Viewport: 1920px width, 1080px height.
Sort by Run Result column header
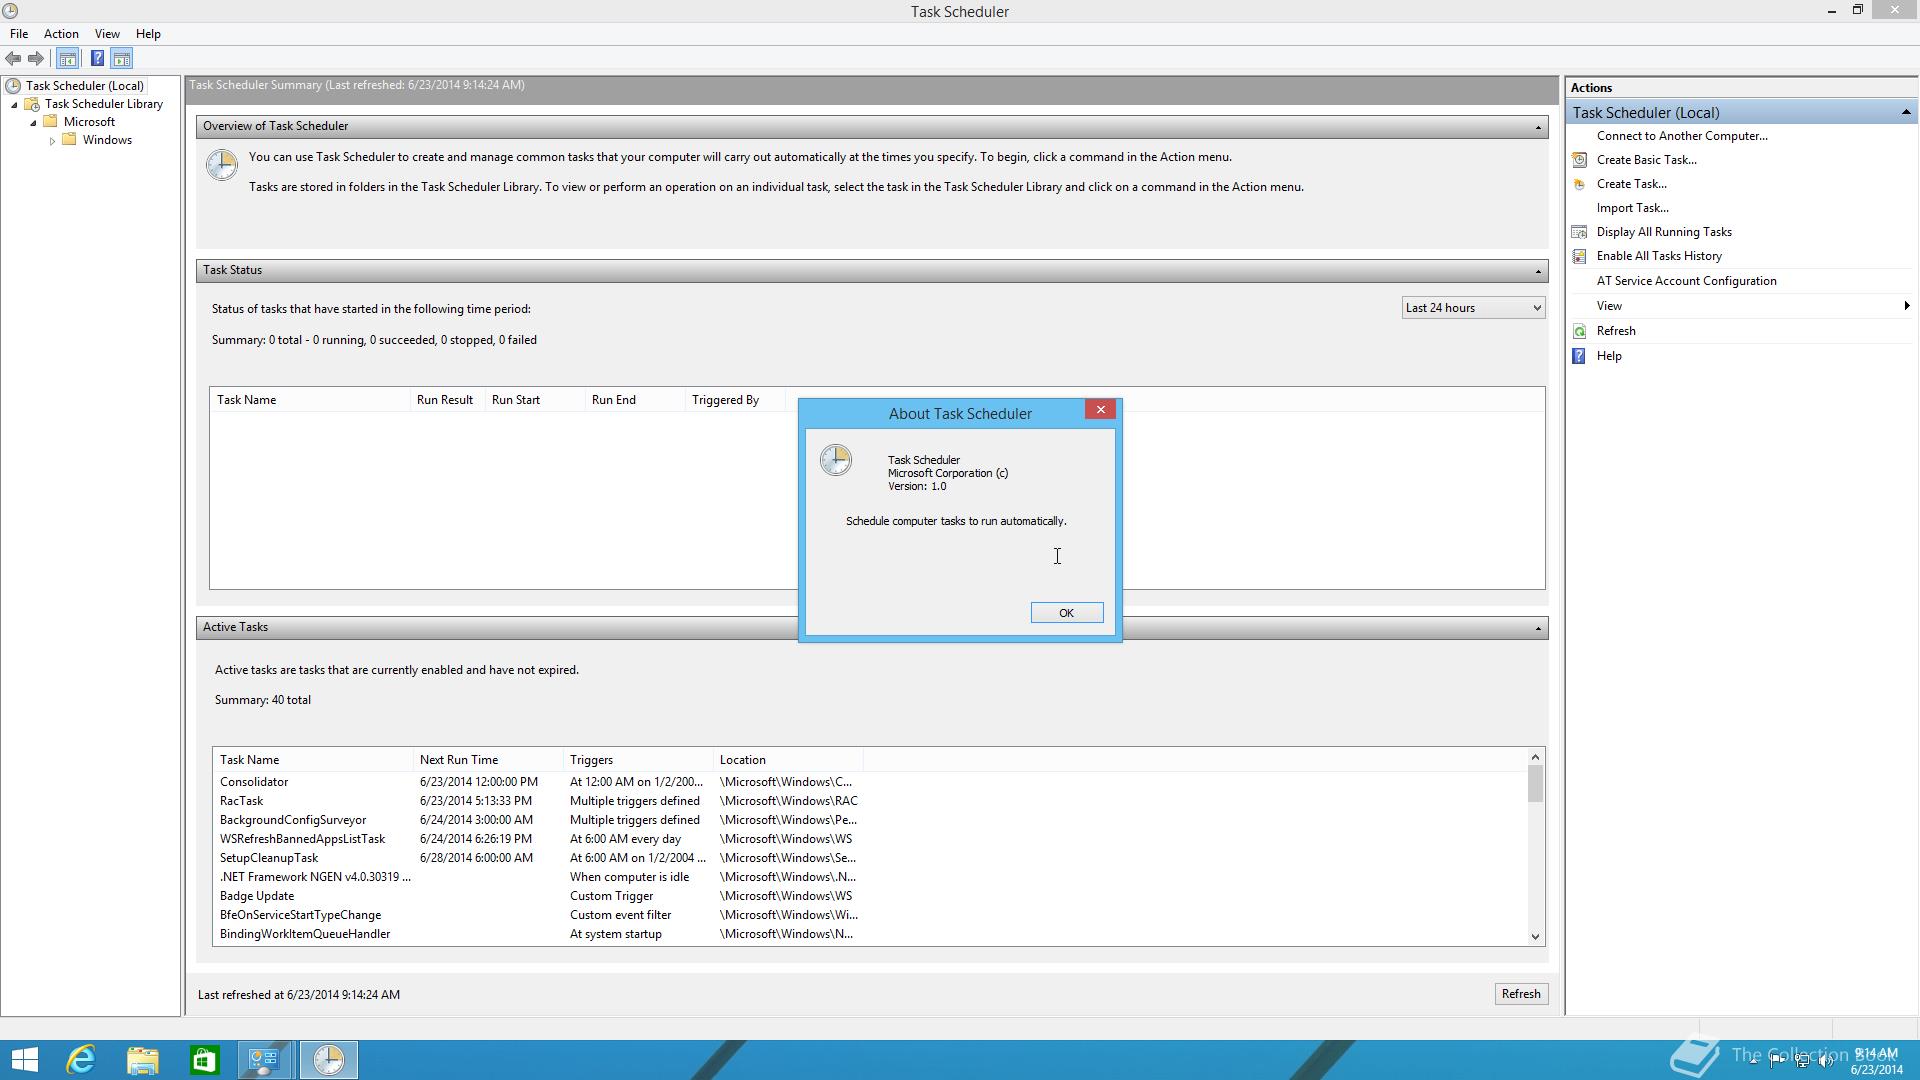446,400
